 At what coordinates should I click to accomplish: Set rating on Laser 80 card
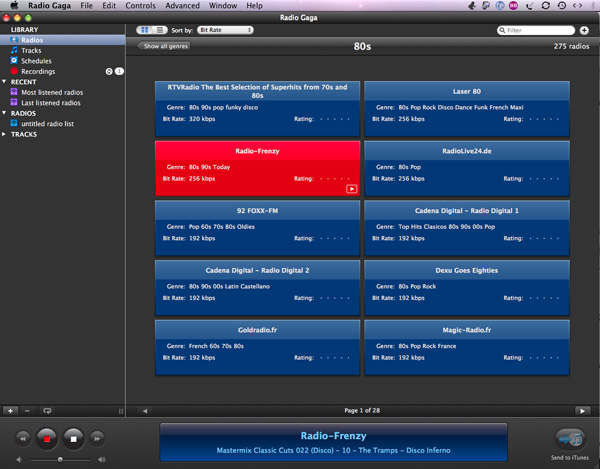pos(544,119)
